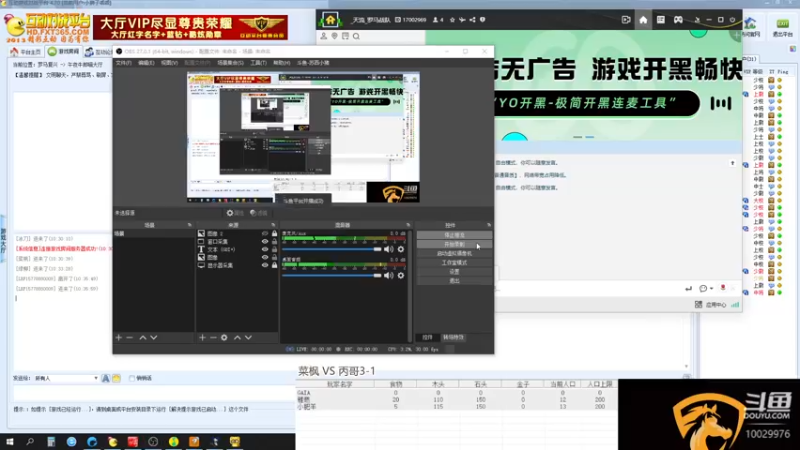Toggle lock of 窗口采集 source
The image size is (800, 450).
(x=274, y=242)
